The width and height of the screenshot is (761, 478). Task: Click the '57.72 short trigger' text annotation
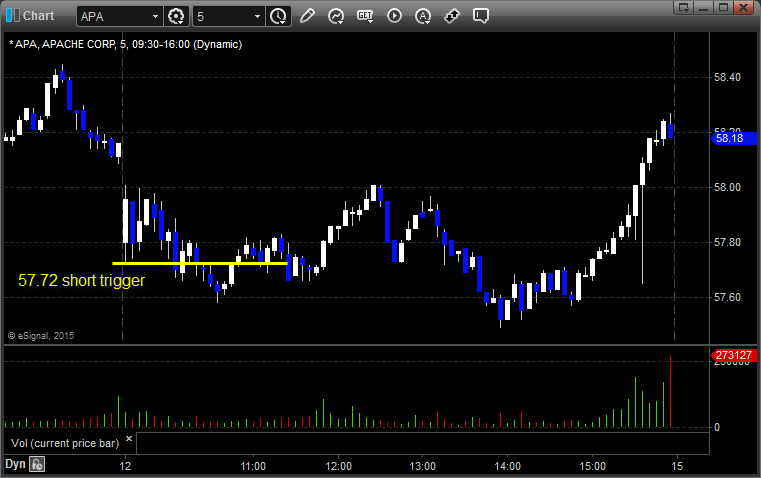pyautogui.click(x=82, y=280)
